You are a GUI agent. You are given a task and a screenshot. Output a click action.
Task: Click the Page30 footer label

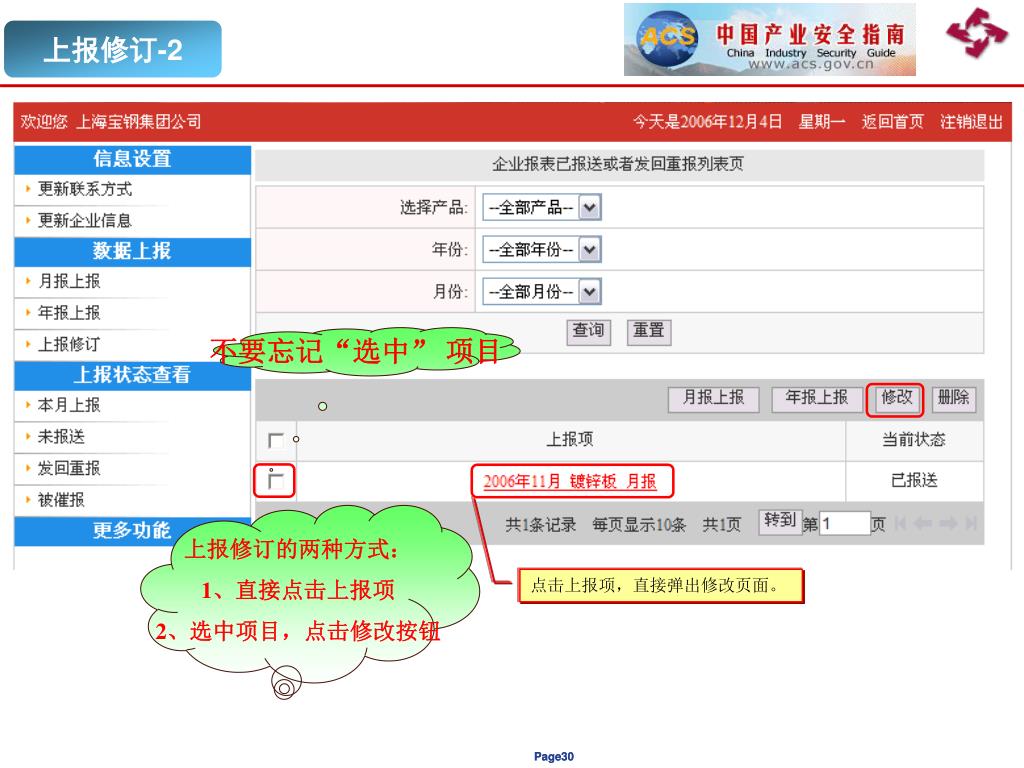(554, 757)
